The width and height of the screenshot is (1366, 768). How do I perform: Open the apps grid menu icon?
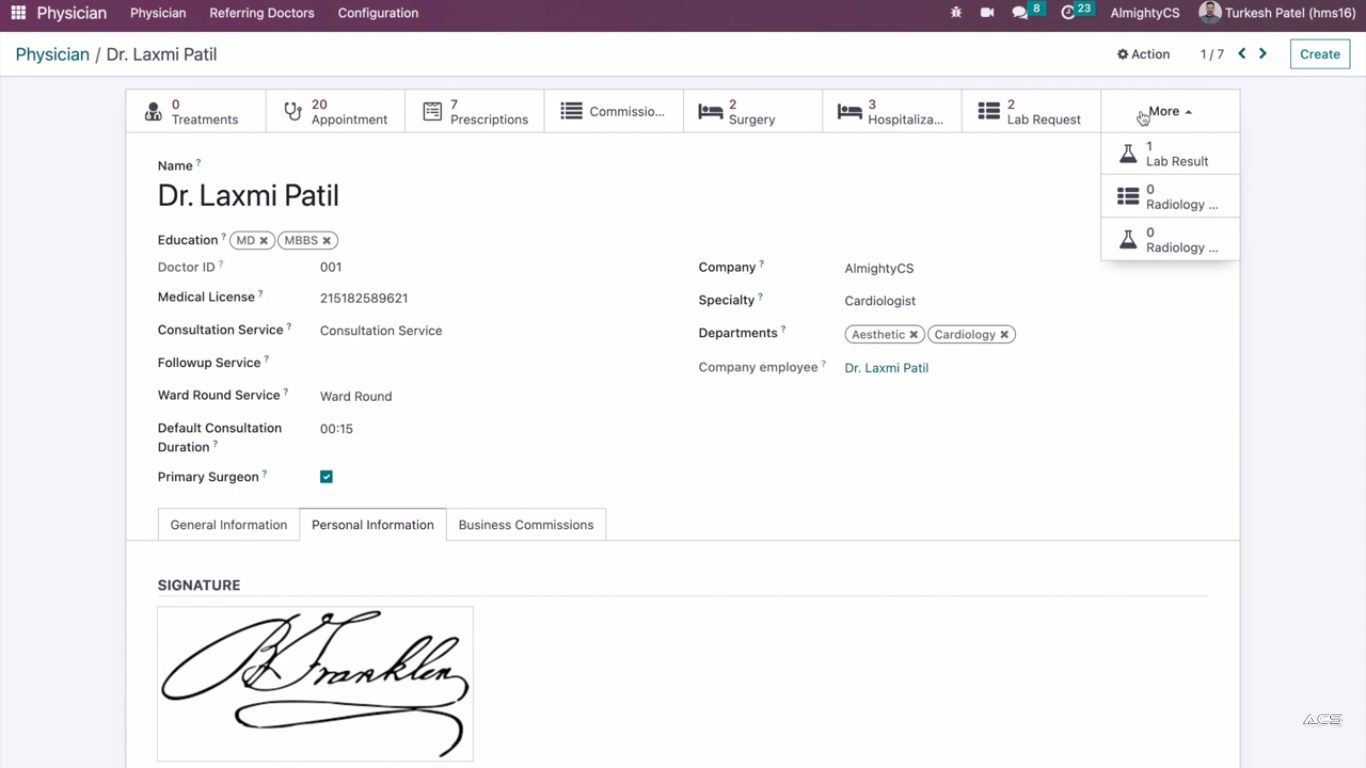(x=18, y=13)
